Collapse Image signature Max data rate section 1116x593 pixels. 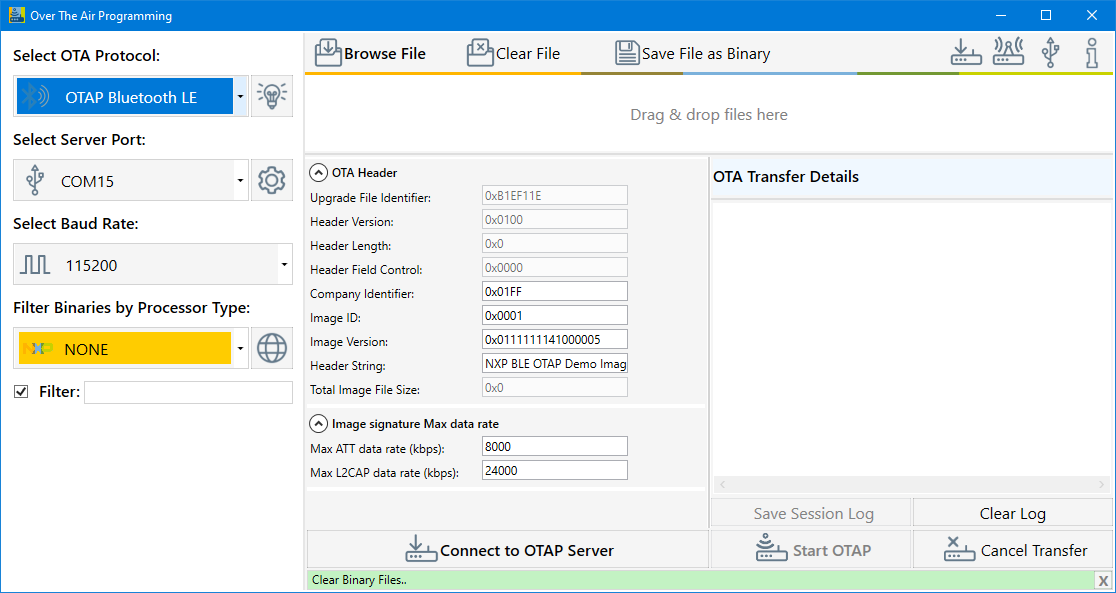click(318, 423)
